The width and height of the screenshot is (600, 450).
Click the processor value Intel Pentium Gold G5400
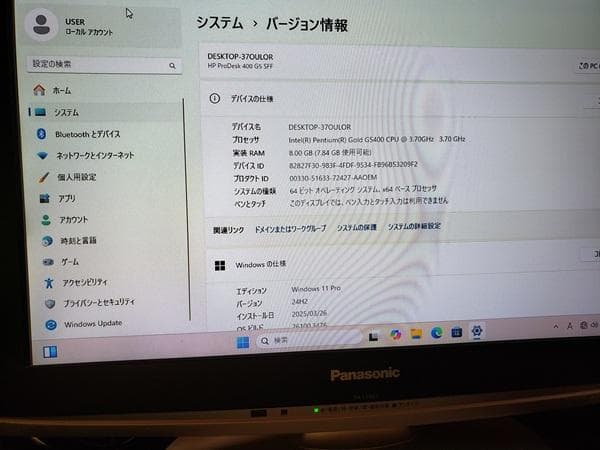[377, 140]
